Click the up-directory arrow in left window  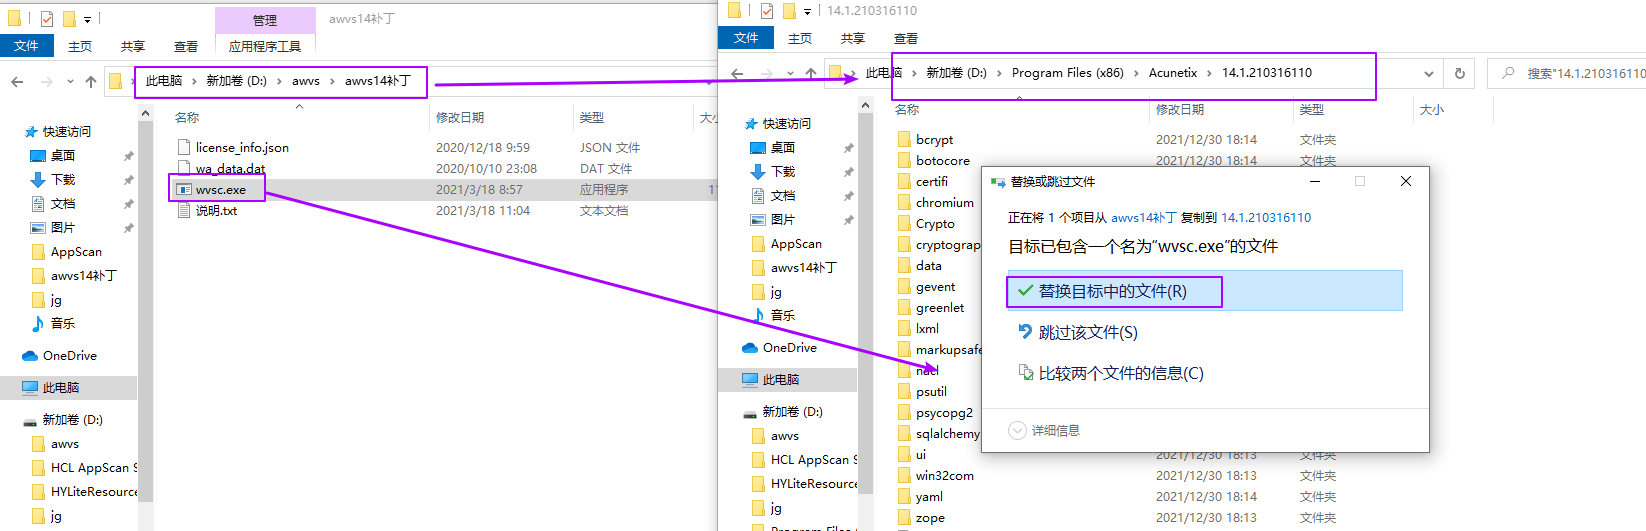[x=91, y=82]
